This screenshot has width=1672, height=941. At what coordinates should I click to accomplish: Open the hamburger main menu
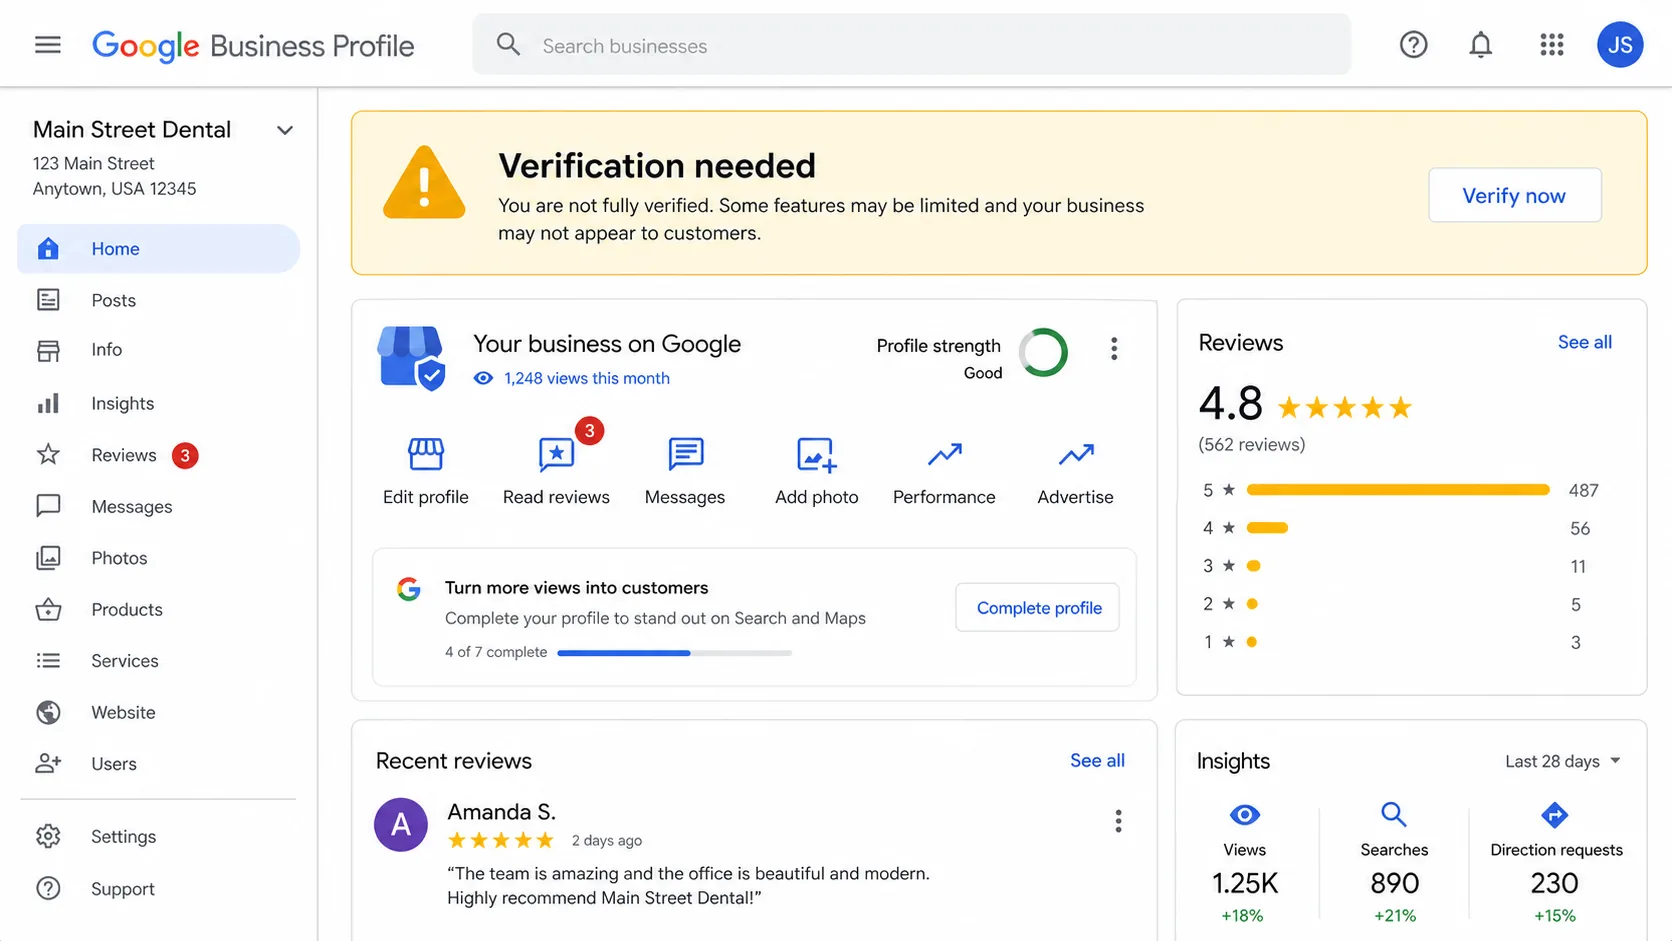pos(47,45)
